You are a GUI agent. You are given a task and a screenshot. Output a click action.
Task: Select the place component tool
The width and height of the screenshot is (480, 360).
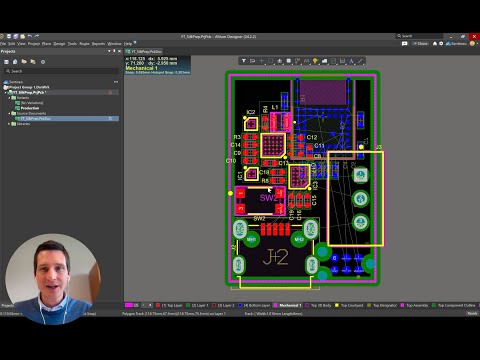tap(289, 61)
